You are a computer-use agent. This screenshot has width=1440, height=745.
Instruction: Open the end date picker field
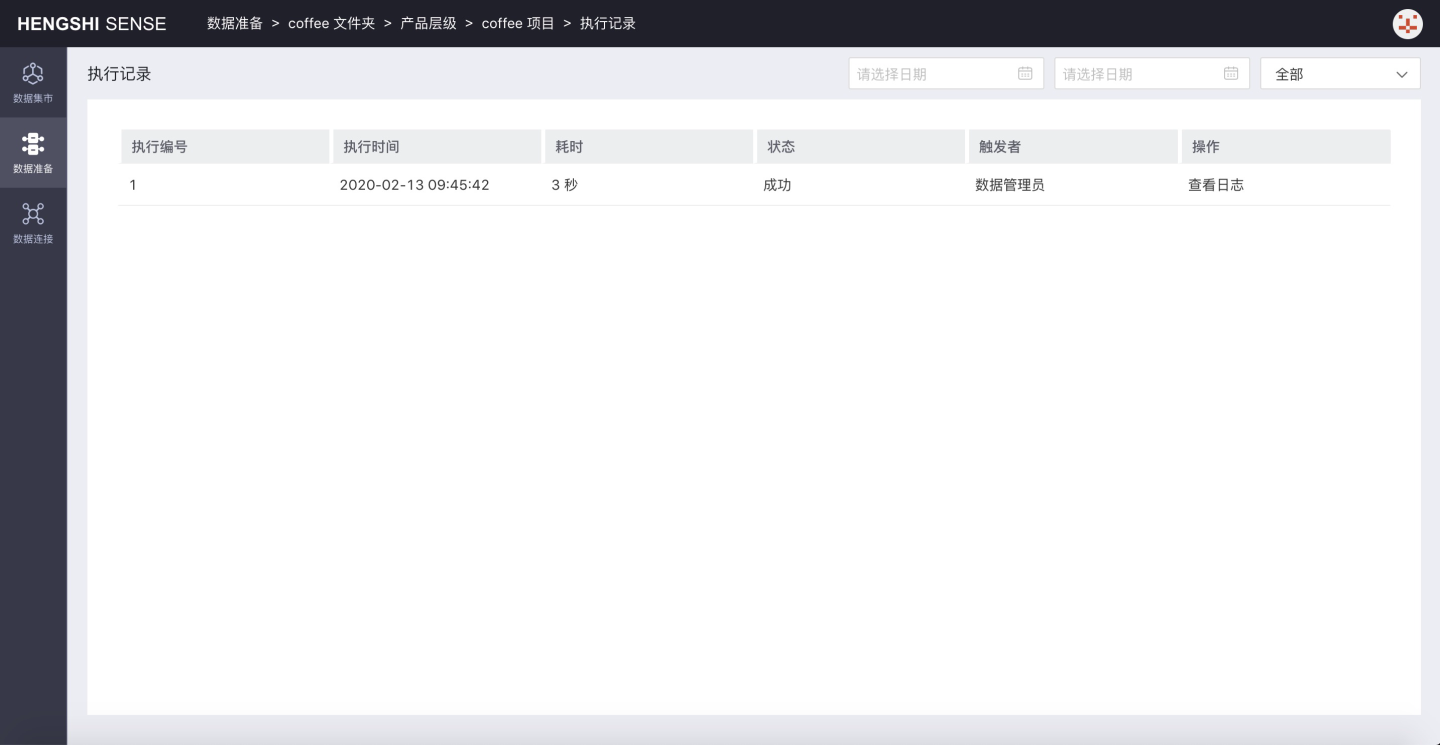pyautogui.click(x=1138, y=74)
